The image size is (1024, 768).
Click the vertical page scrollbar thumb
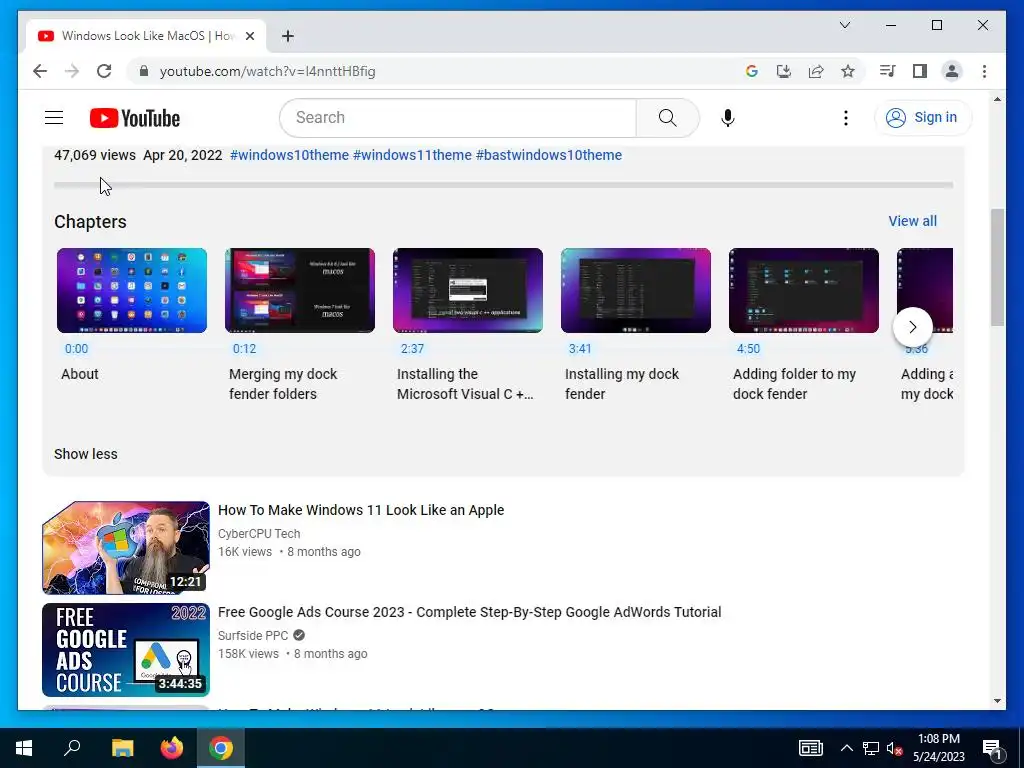997,267
